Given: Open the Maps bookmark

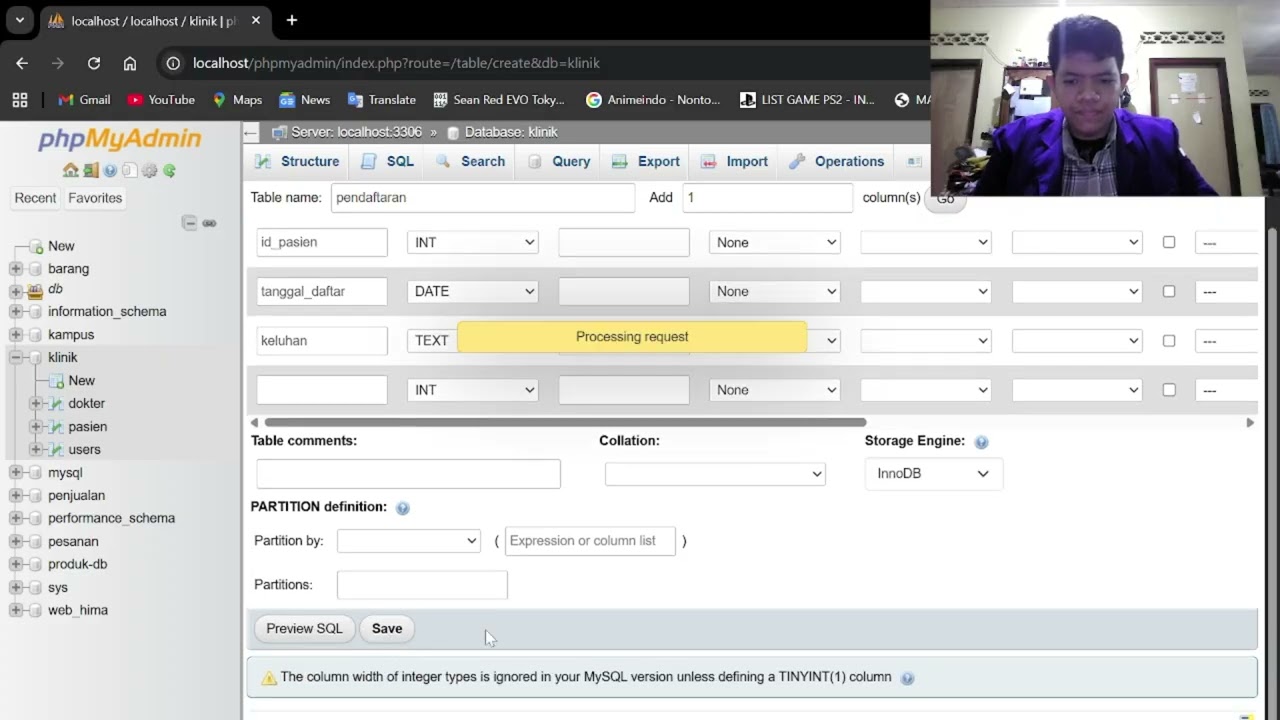Looking at the screenshot, I should pyautogui.click(x=237, y=99).
